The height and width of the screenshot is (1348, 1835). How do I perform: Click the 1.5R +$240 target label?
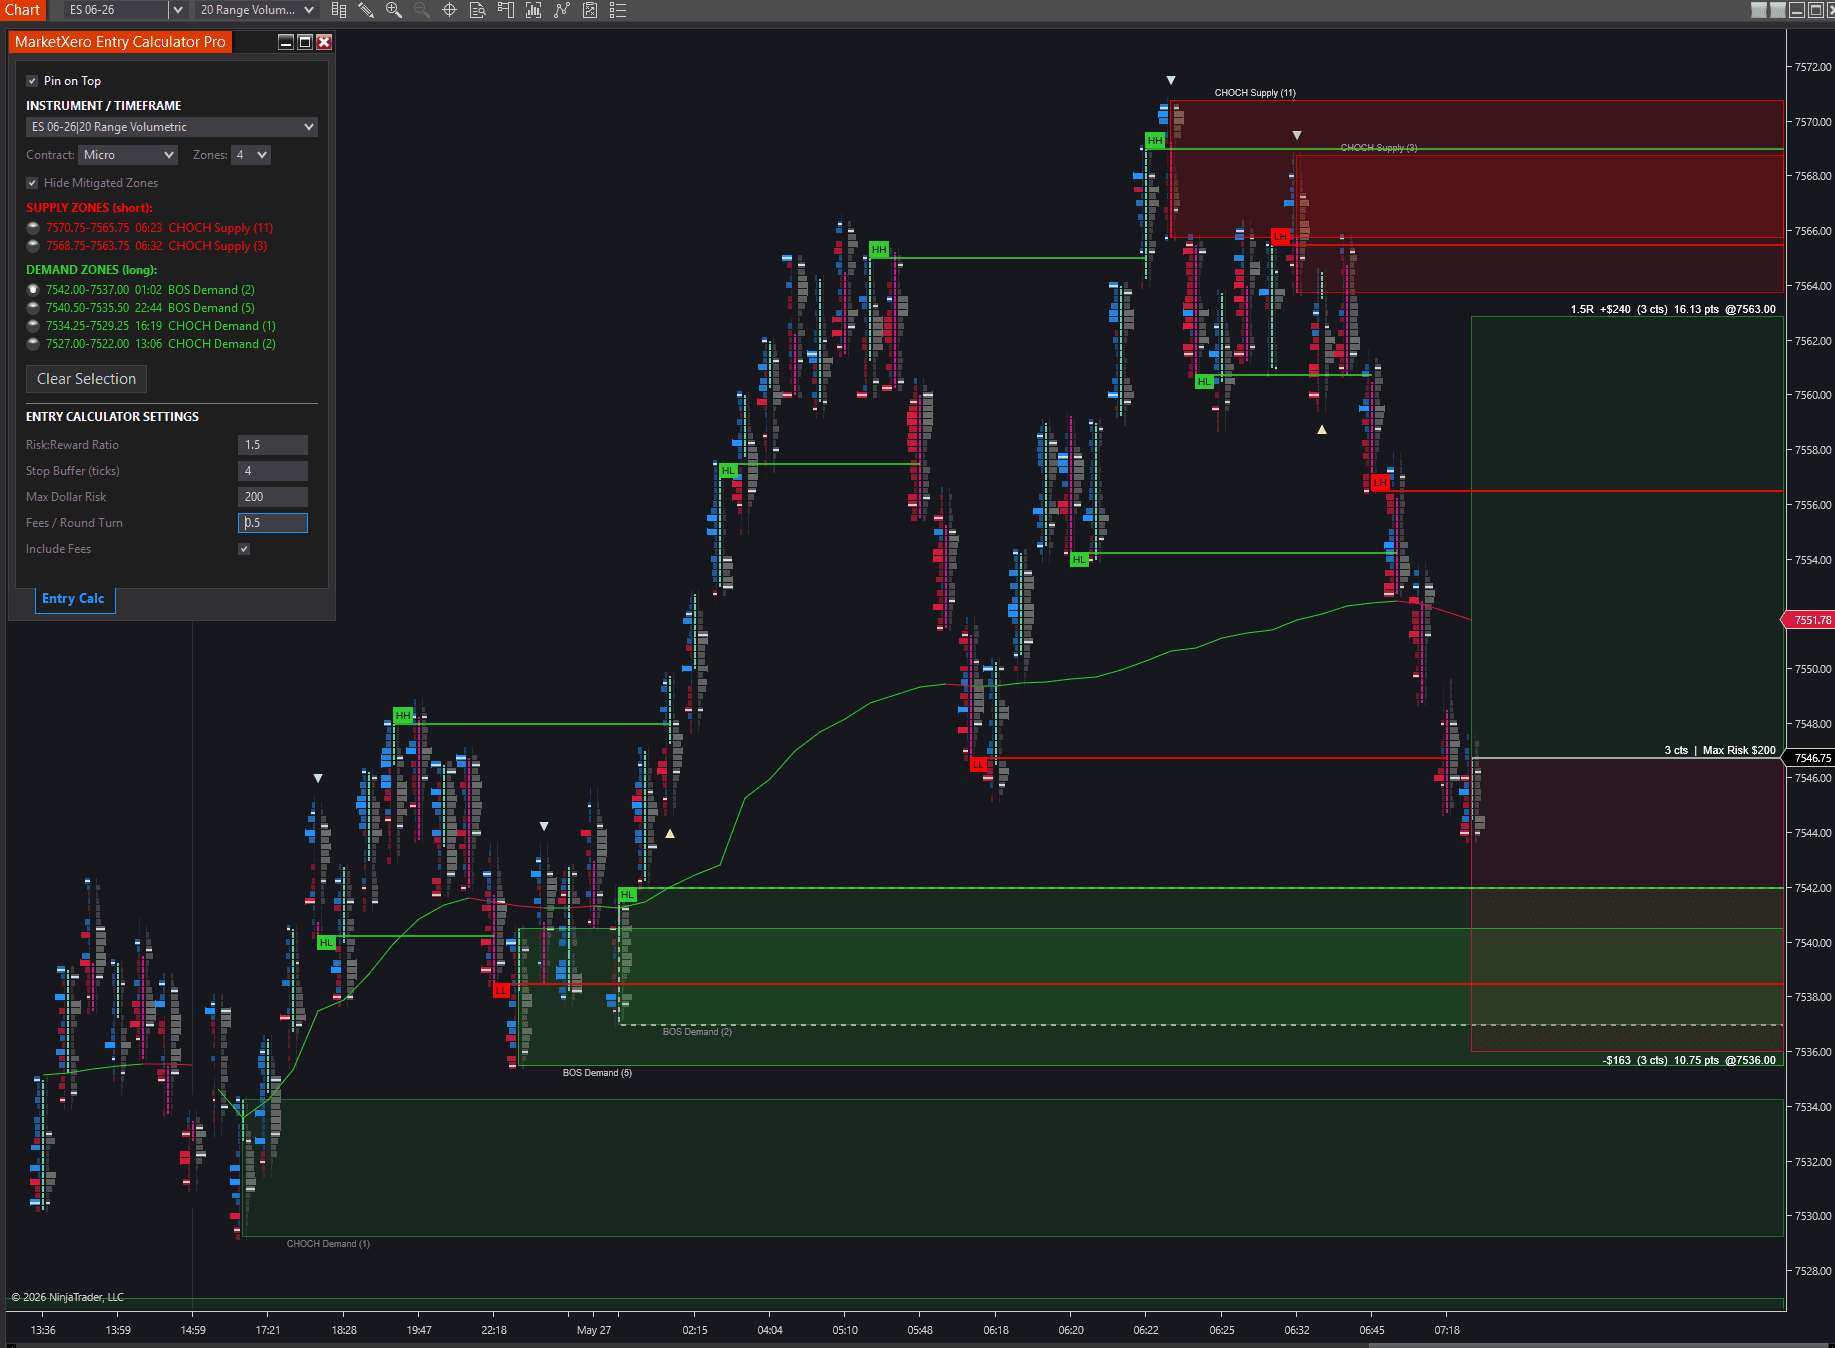[x=1673, y=310]
